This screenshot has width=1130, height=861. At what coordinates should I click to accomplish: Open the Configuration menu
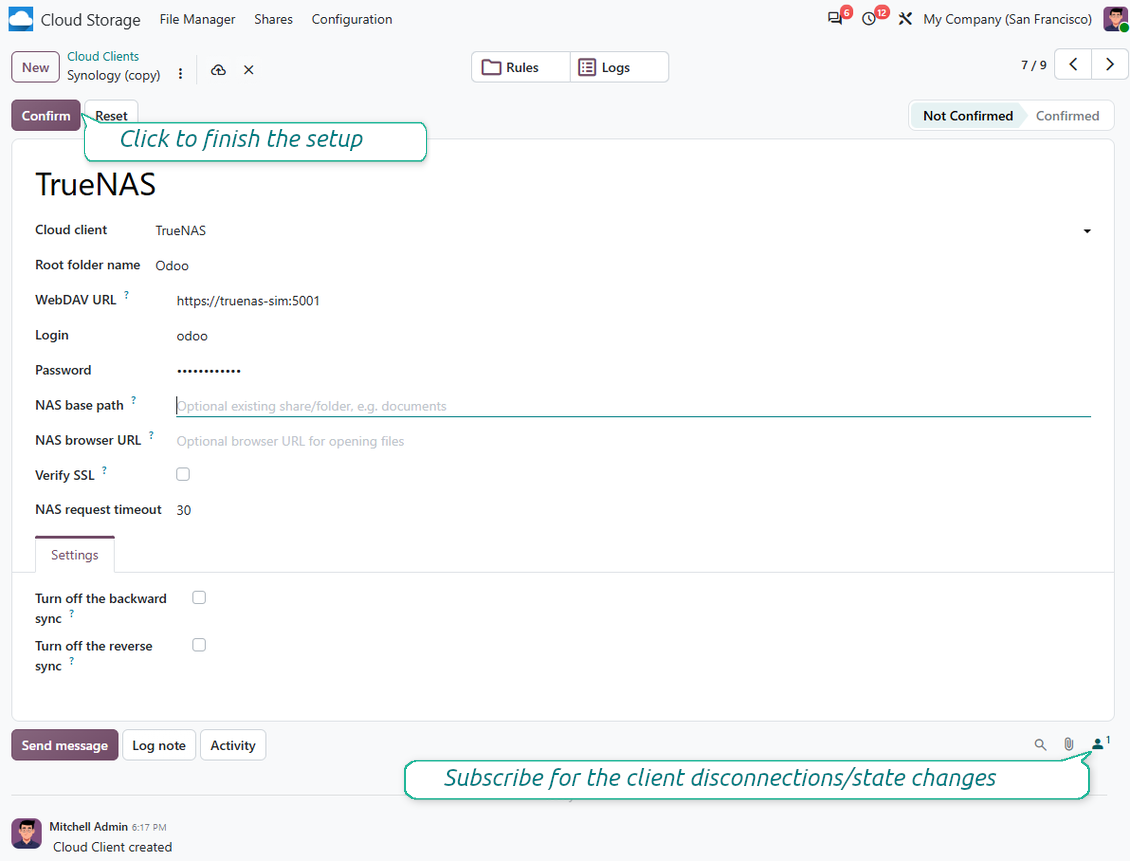tap(352, 19)
